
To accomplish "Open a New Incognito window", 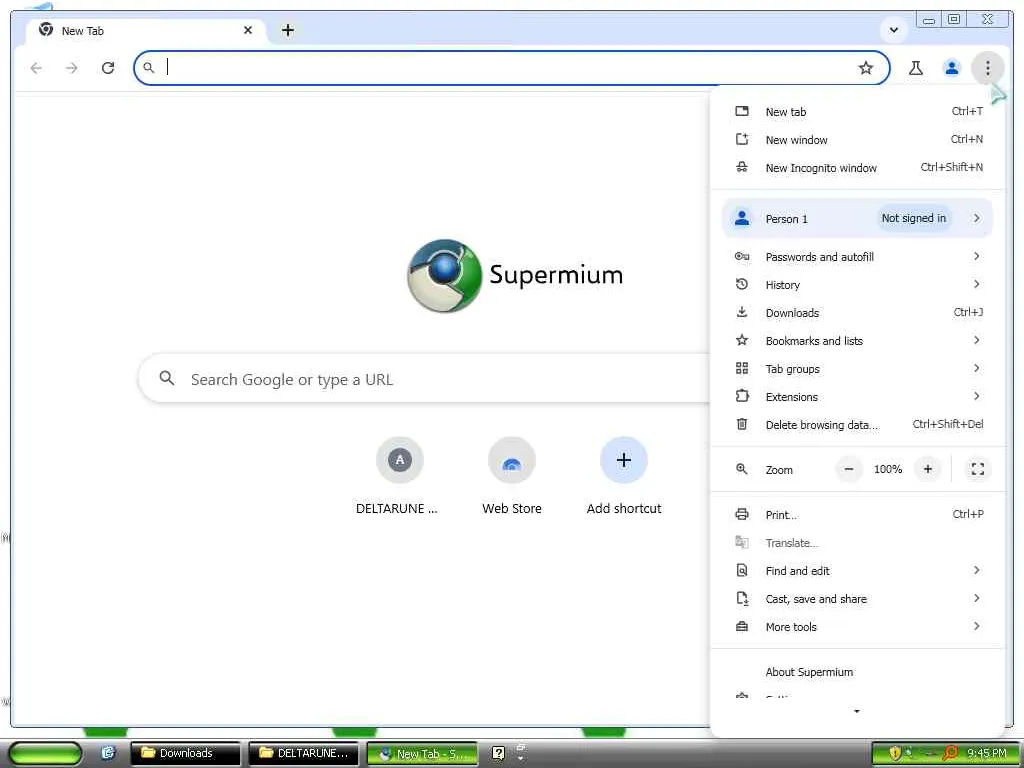I will point(858,168).
